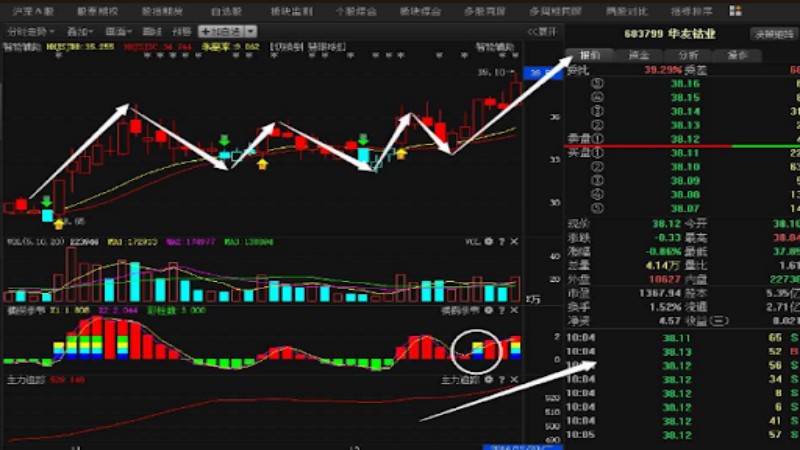800x450 pixels.
Task: Click the red-green buy/sell ratio bar
Action: [x=682, y=146]
